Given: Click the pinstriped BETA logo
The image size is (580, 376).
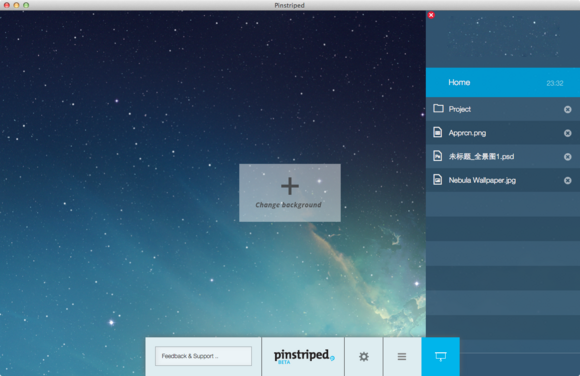Looking at the screenshot, I should 303,356.
